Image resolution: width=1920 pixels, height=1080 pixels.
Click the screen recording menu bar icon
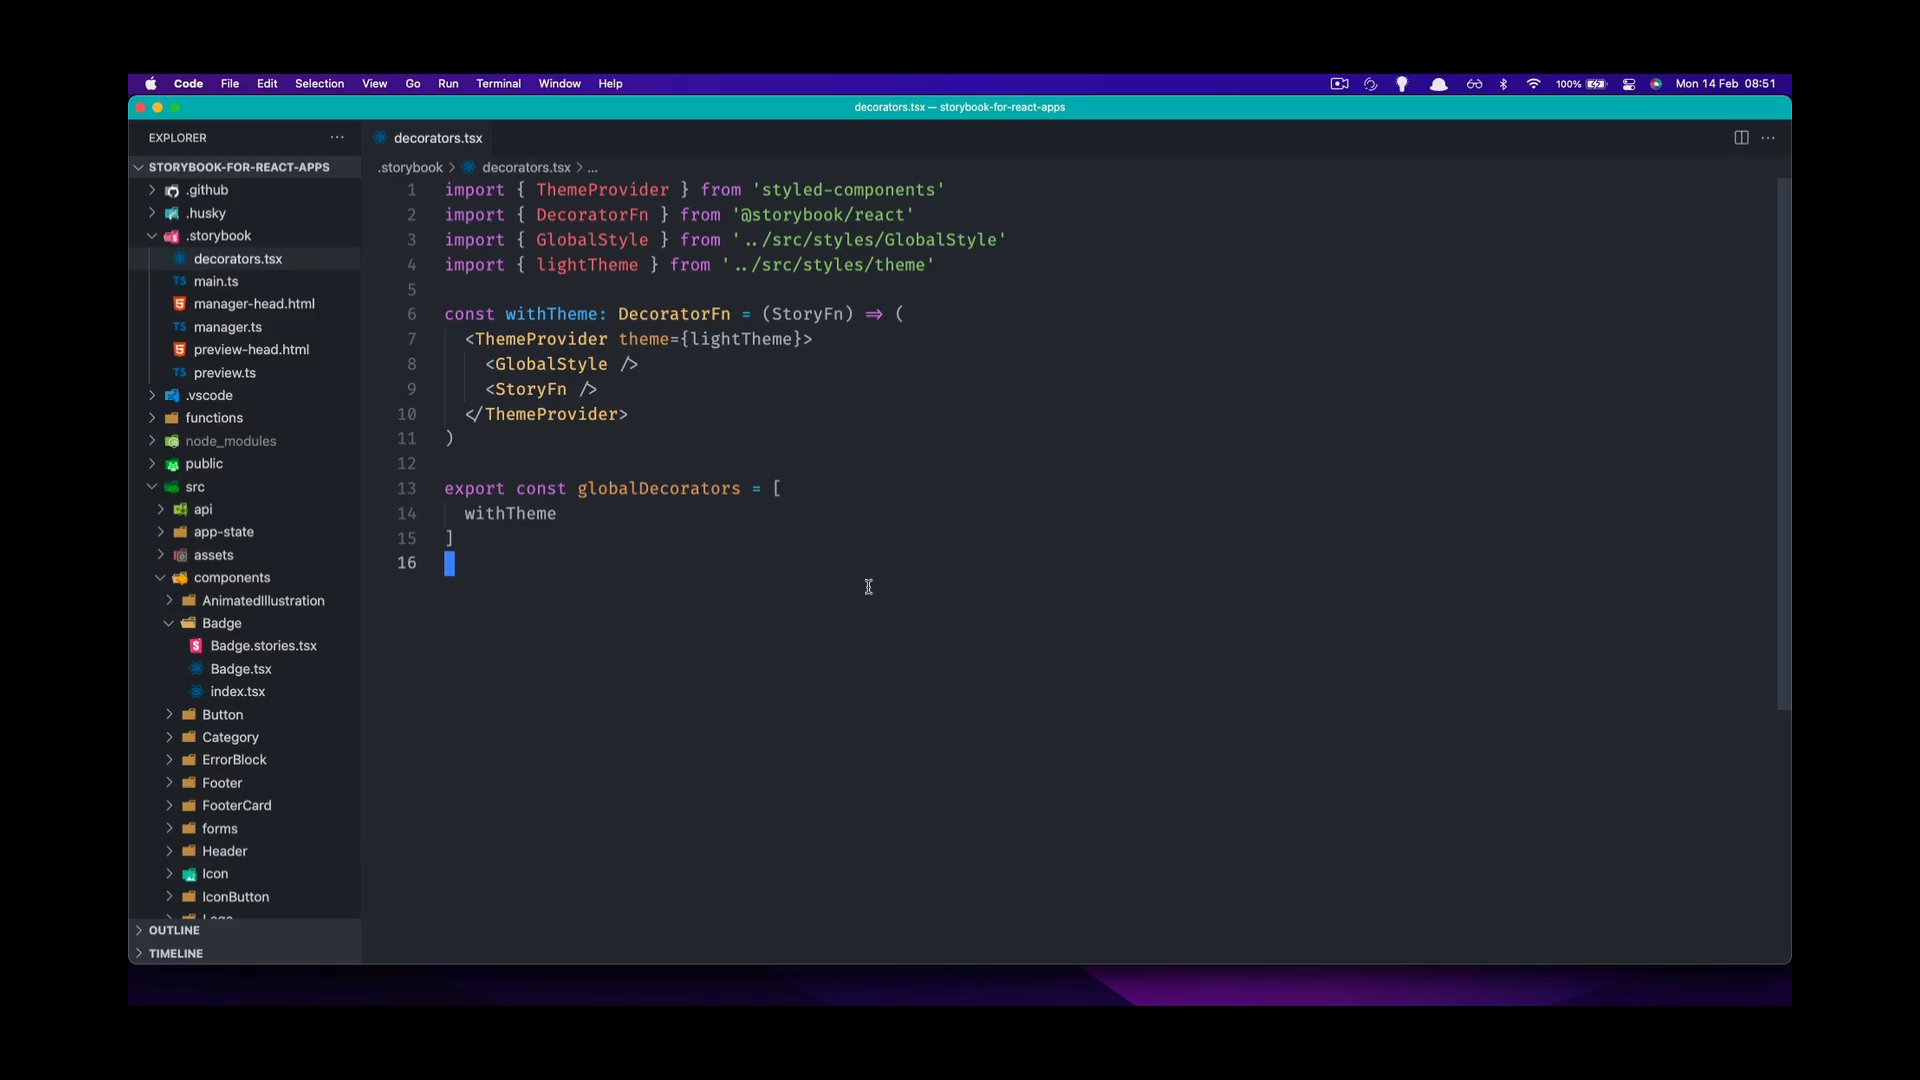coord(1340,84)
